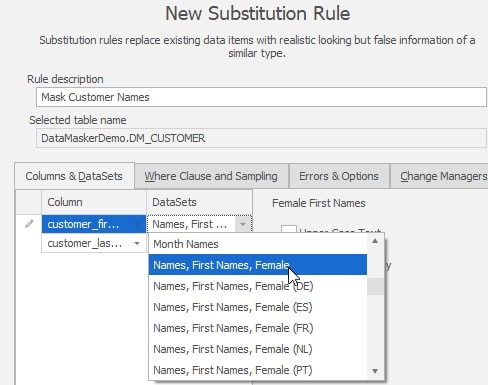Image resolution: width=488 pixels, height=385 pixels.
Task: Click the dropdown list scrollbar thumb
Action: [375, 286]
